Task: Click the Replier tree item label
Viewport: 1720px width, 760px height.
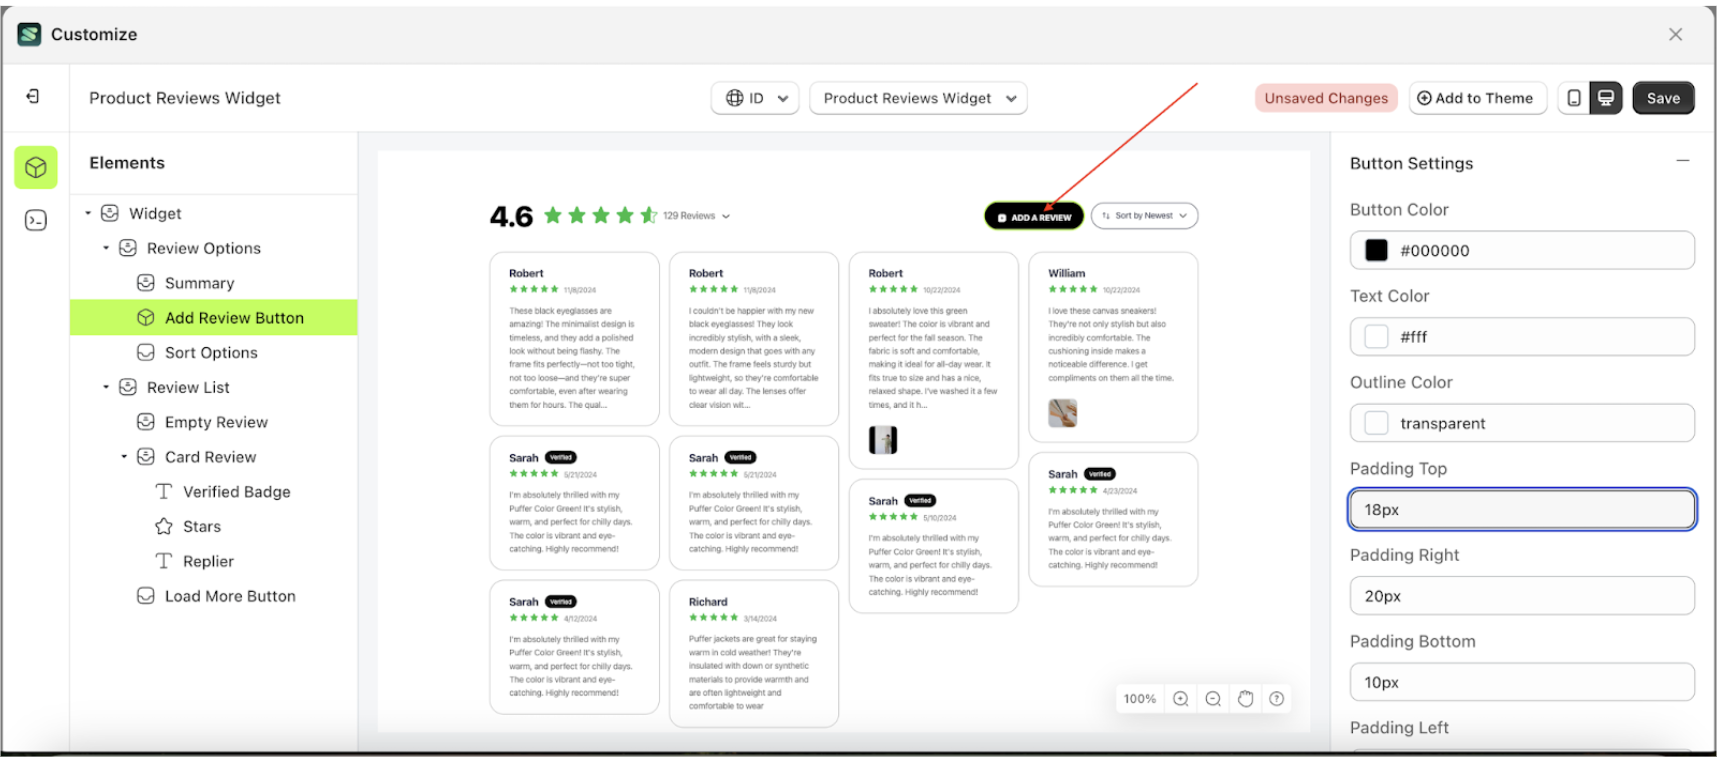Action: coord(208,561)
